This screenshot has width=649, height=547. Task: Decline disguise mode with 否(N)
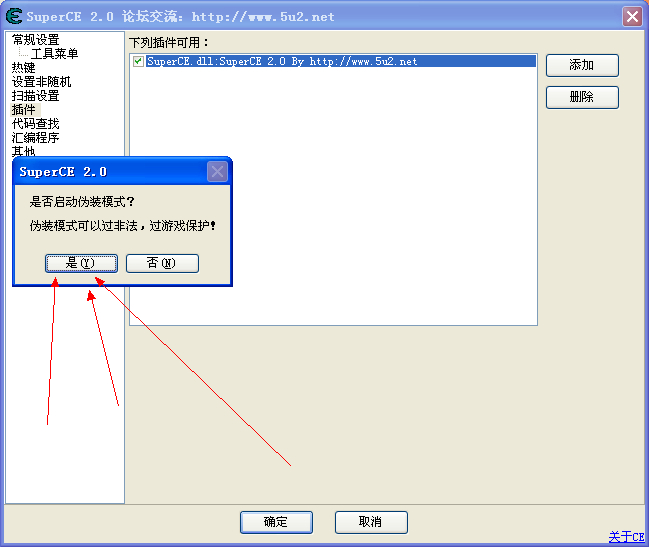pos(162,263)
